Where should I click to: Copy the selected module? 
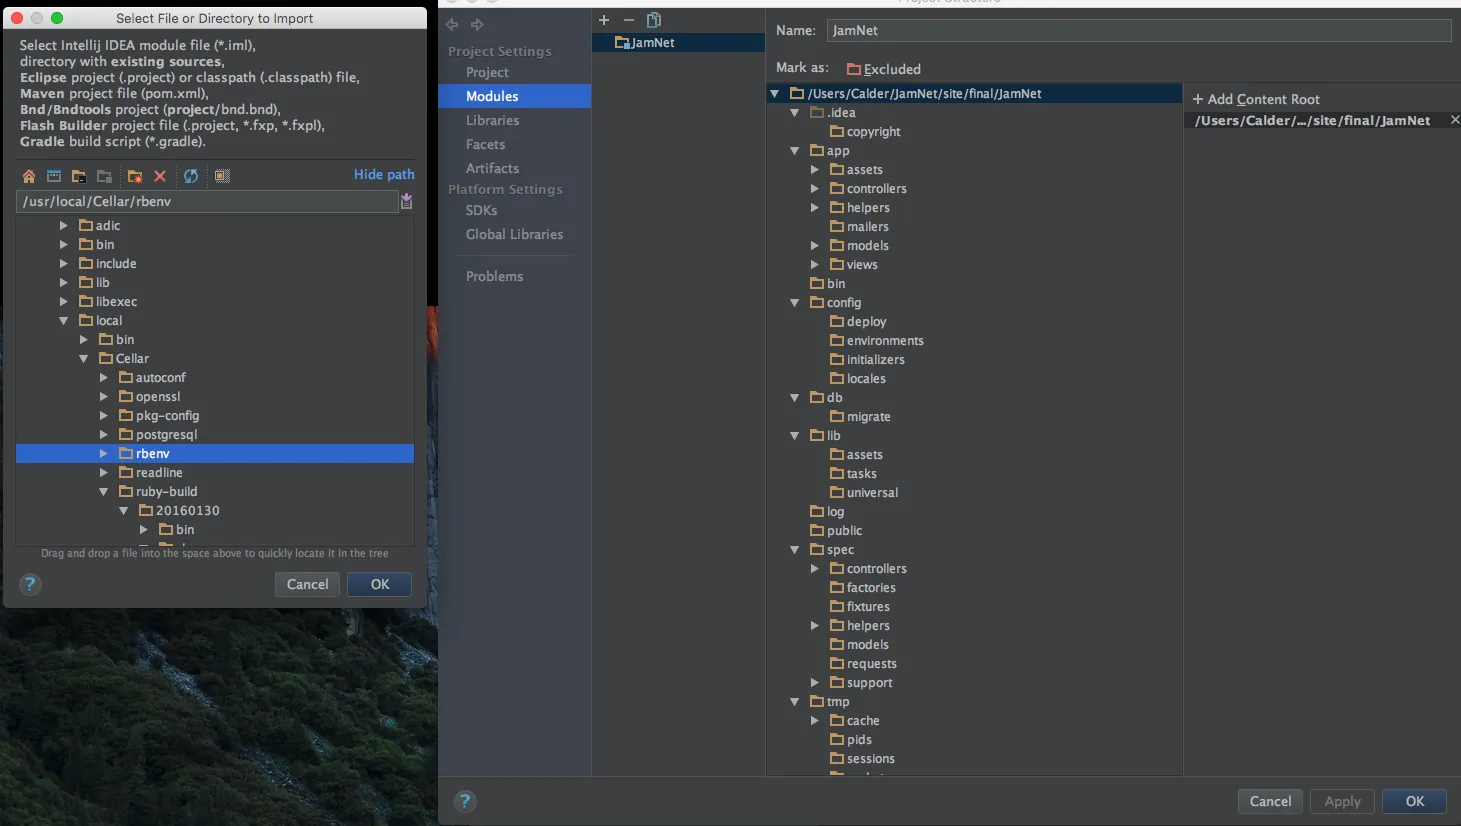(x=654, y=20)
